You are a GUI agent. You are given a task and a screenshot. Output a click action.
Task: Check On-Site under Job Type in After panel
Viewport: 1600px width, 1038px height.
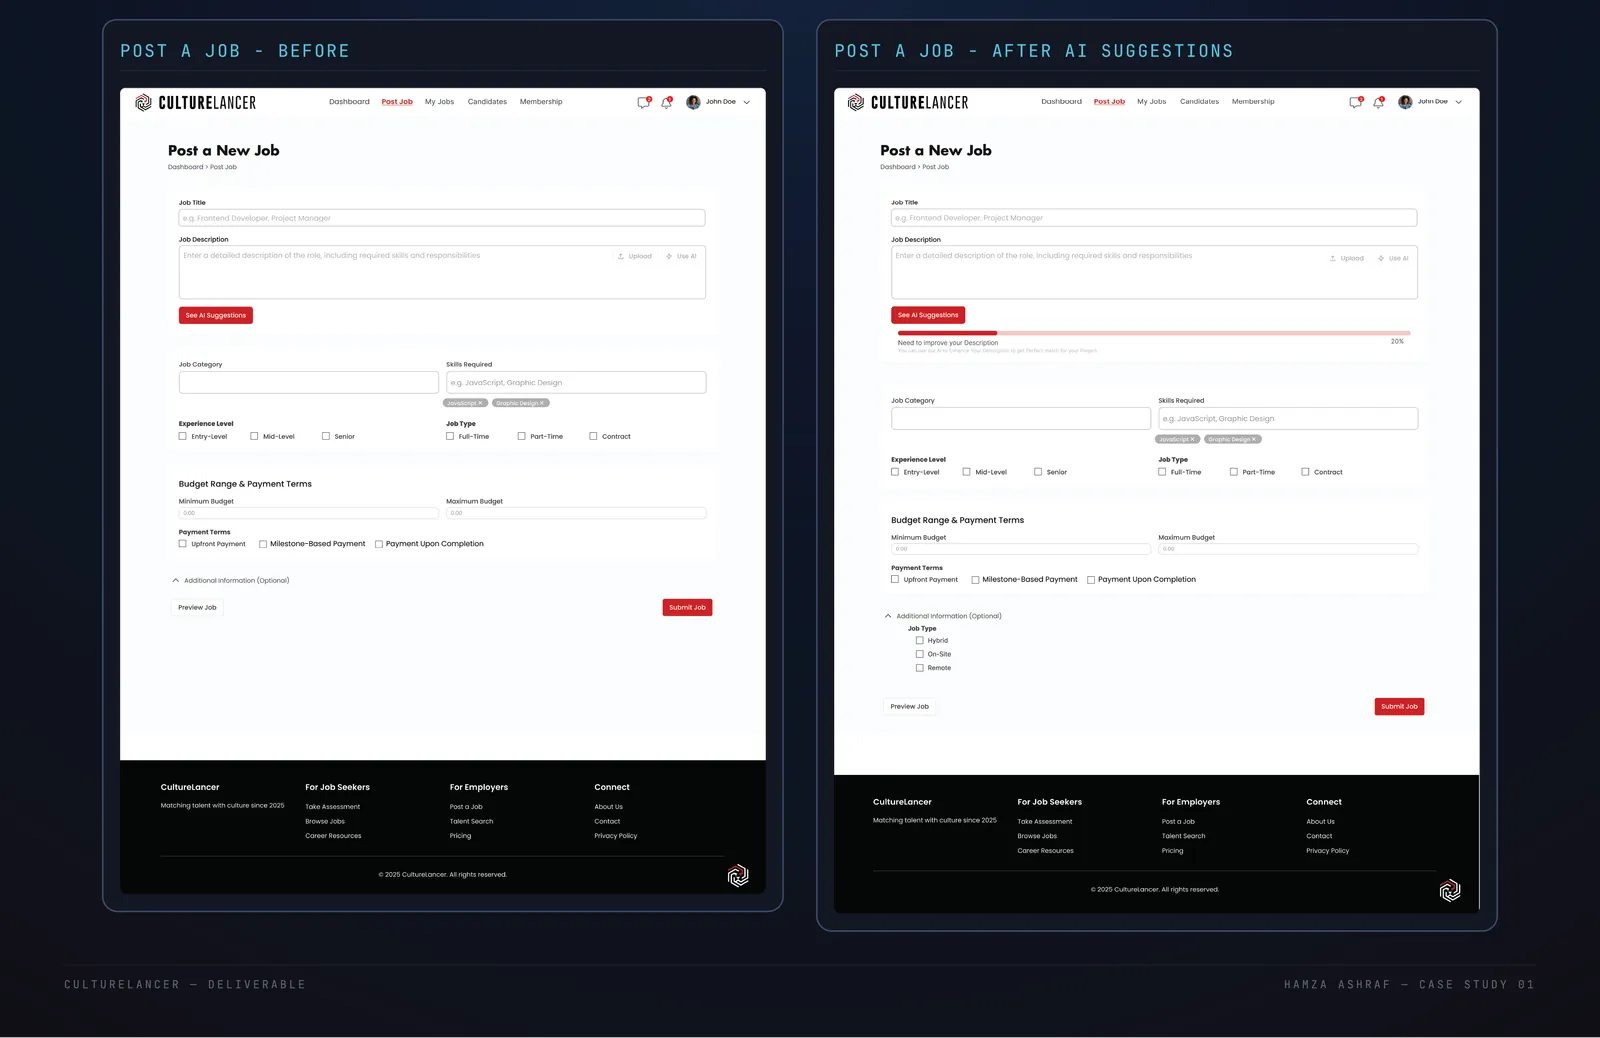coord(920,654)
